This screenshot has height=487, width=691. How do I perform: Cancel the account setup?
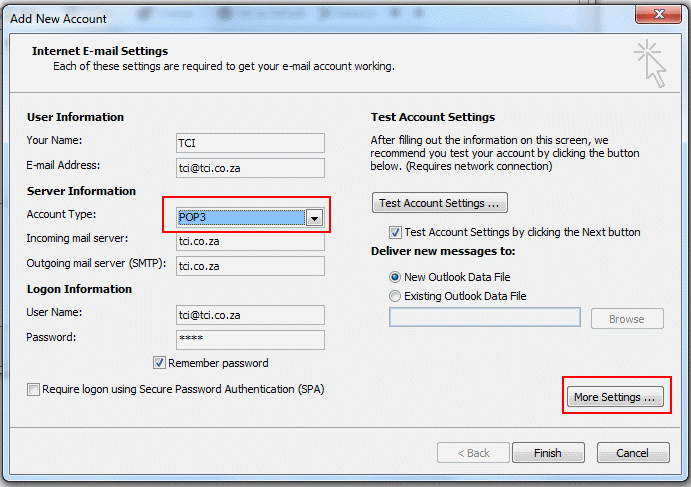633,453
